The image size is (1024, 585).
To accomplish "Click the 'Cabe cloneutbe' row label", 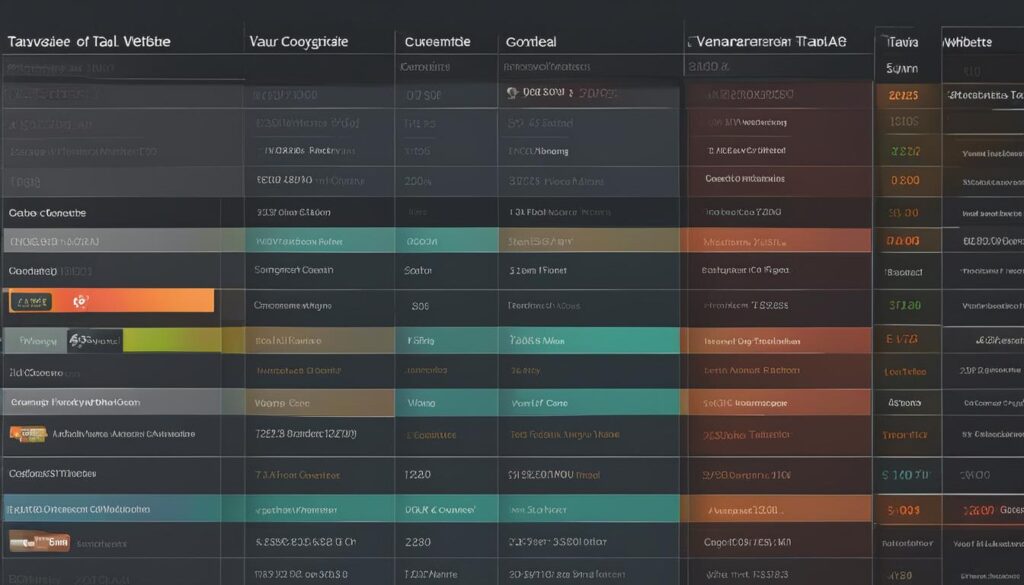I will (47, 213).
